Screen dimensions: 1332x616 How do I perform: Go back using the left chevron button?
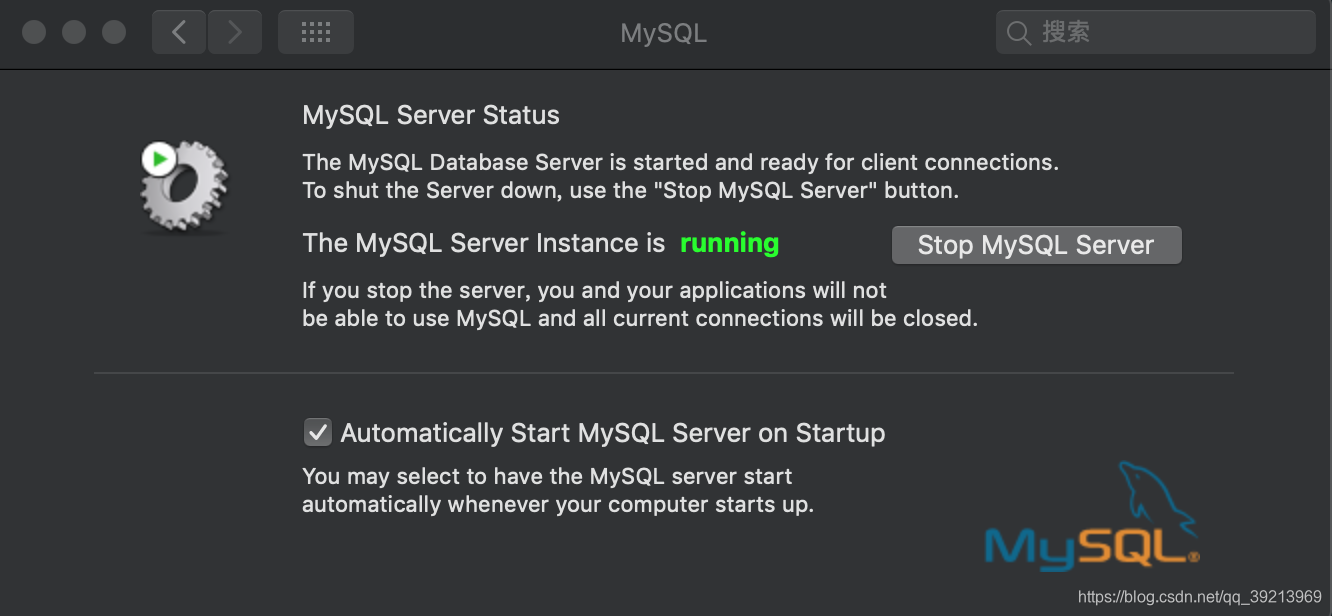179,32
